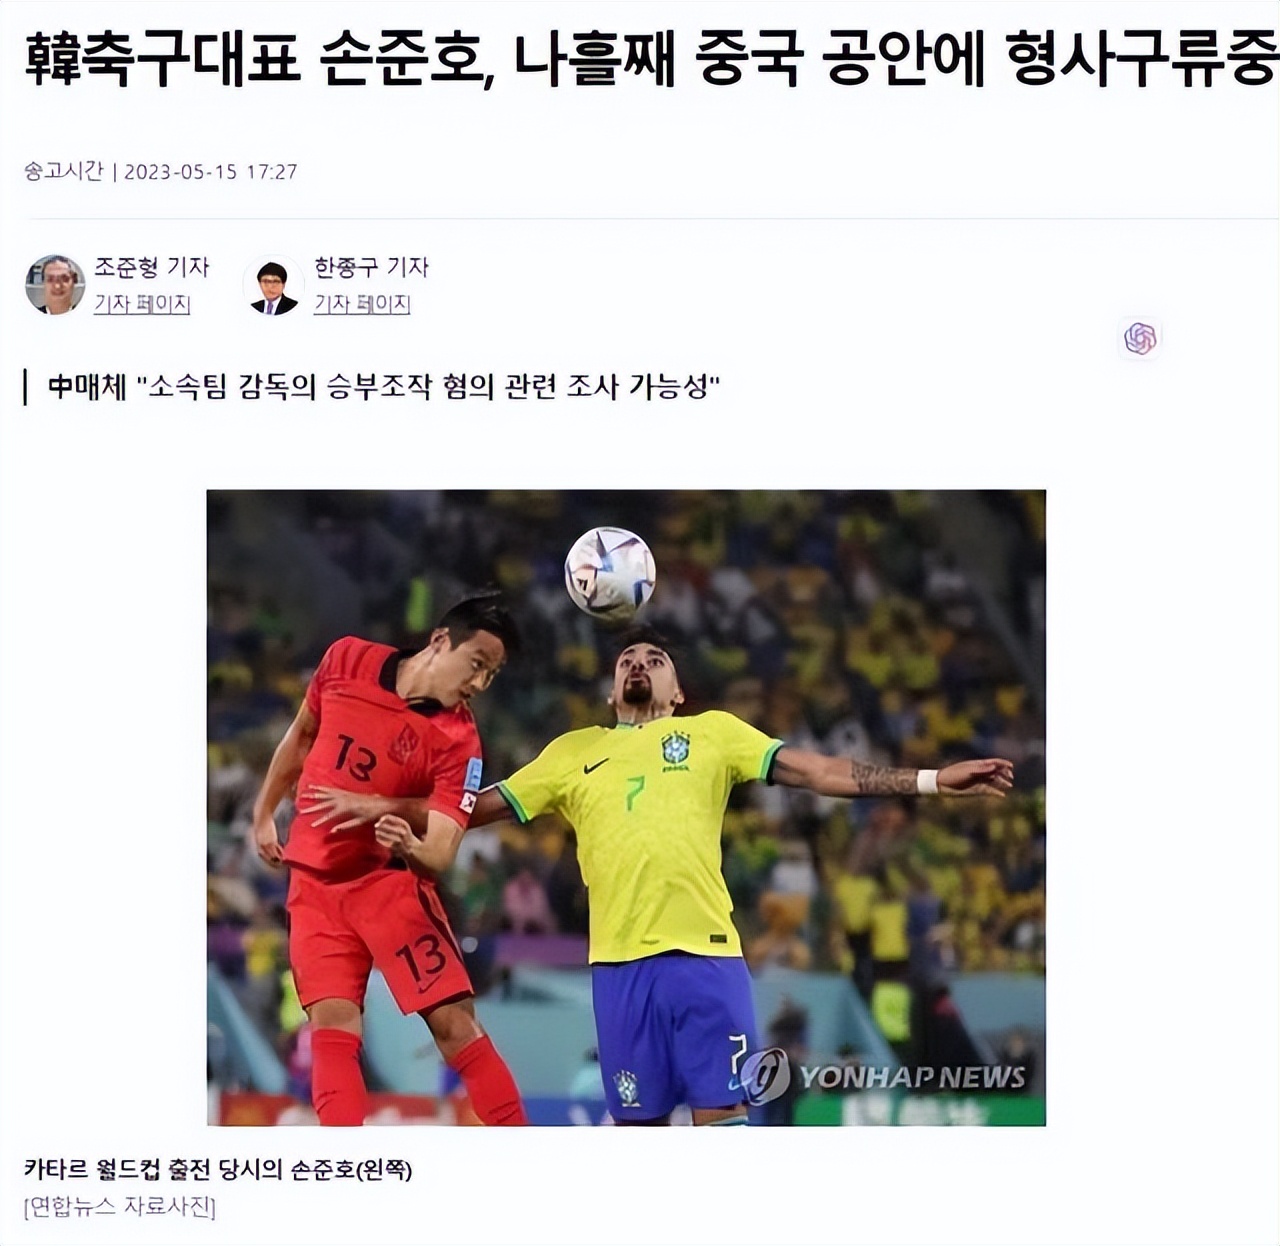Open reporter 조준형's profile avatar
The image size is (1280, 1246).
click(55, 285)
